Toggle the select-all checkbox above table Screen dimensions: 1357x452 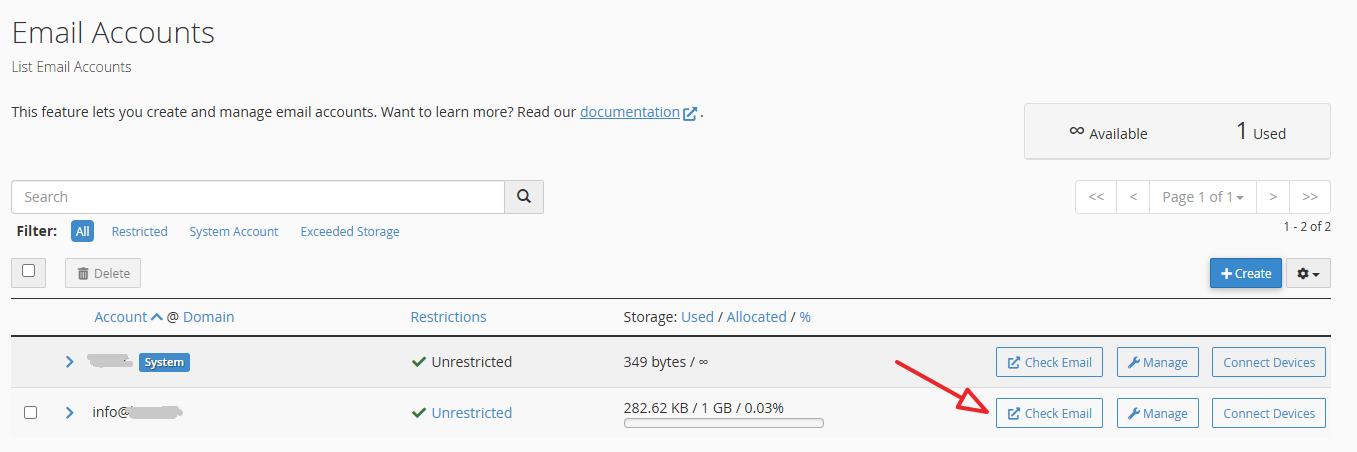click(28, 271)
